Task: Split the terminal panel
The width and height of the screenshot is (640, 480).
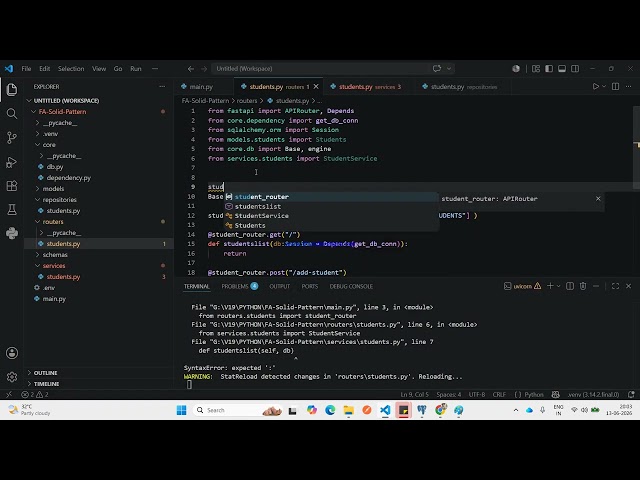Action: click(x=570, y=286)
